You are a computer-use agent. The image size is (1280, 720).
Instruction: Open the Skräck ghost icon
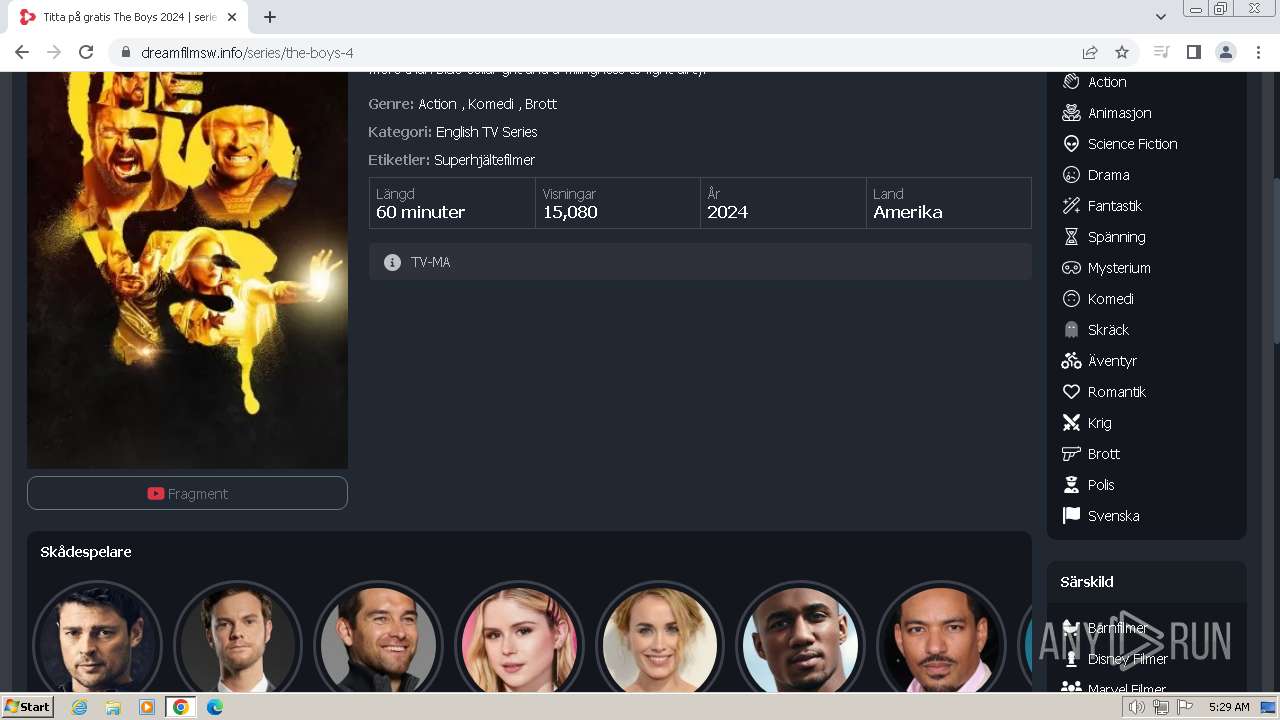point(1071,330)
